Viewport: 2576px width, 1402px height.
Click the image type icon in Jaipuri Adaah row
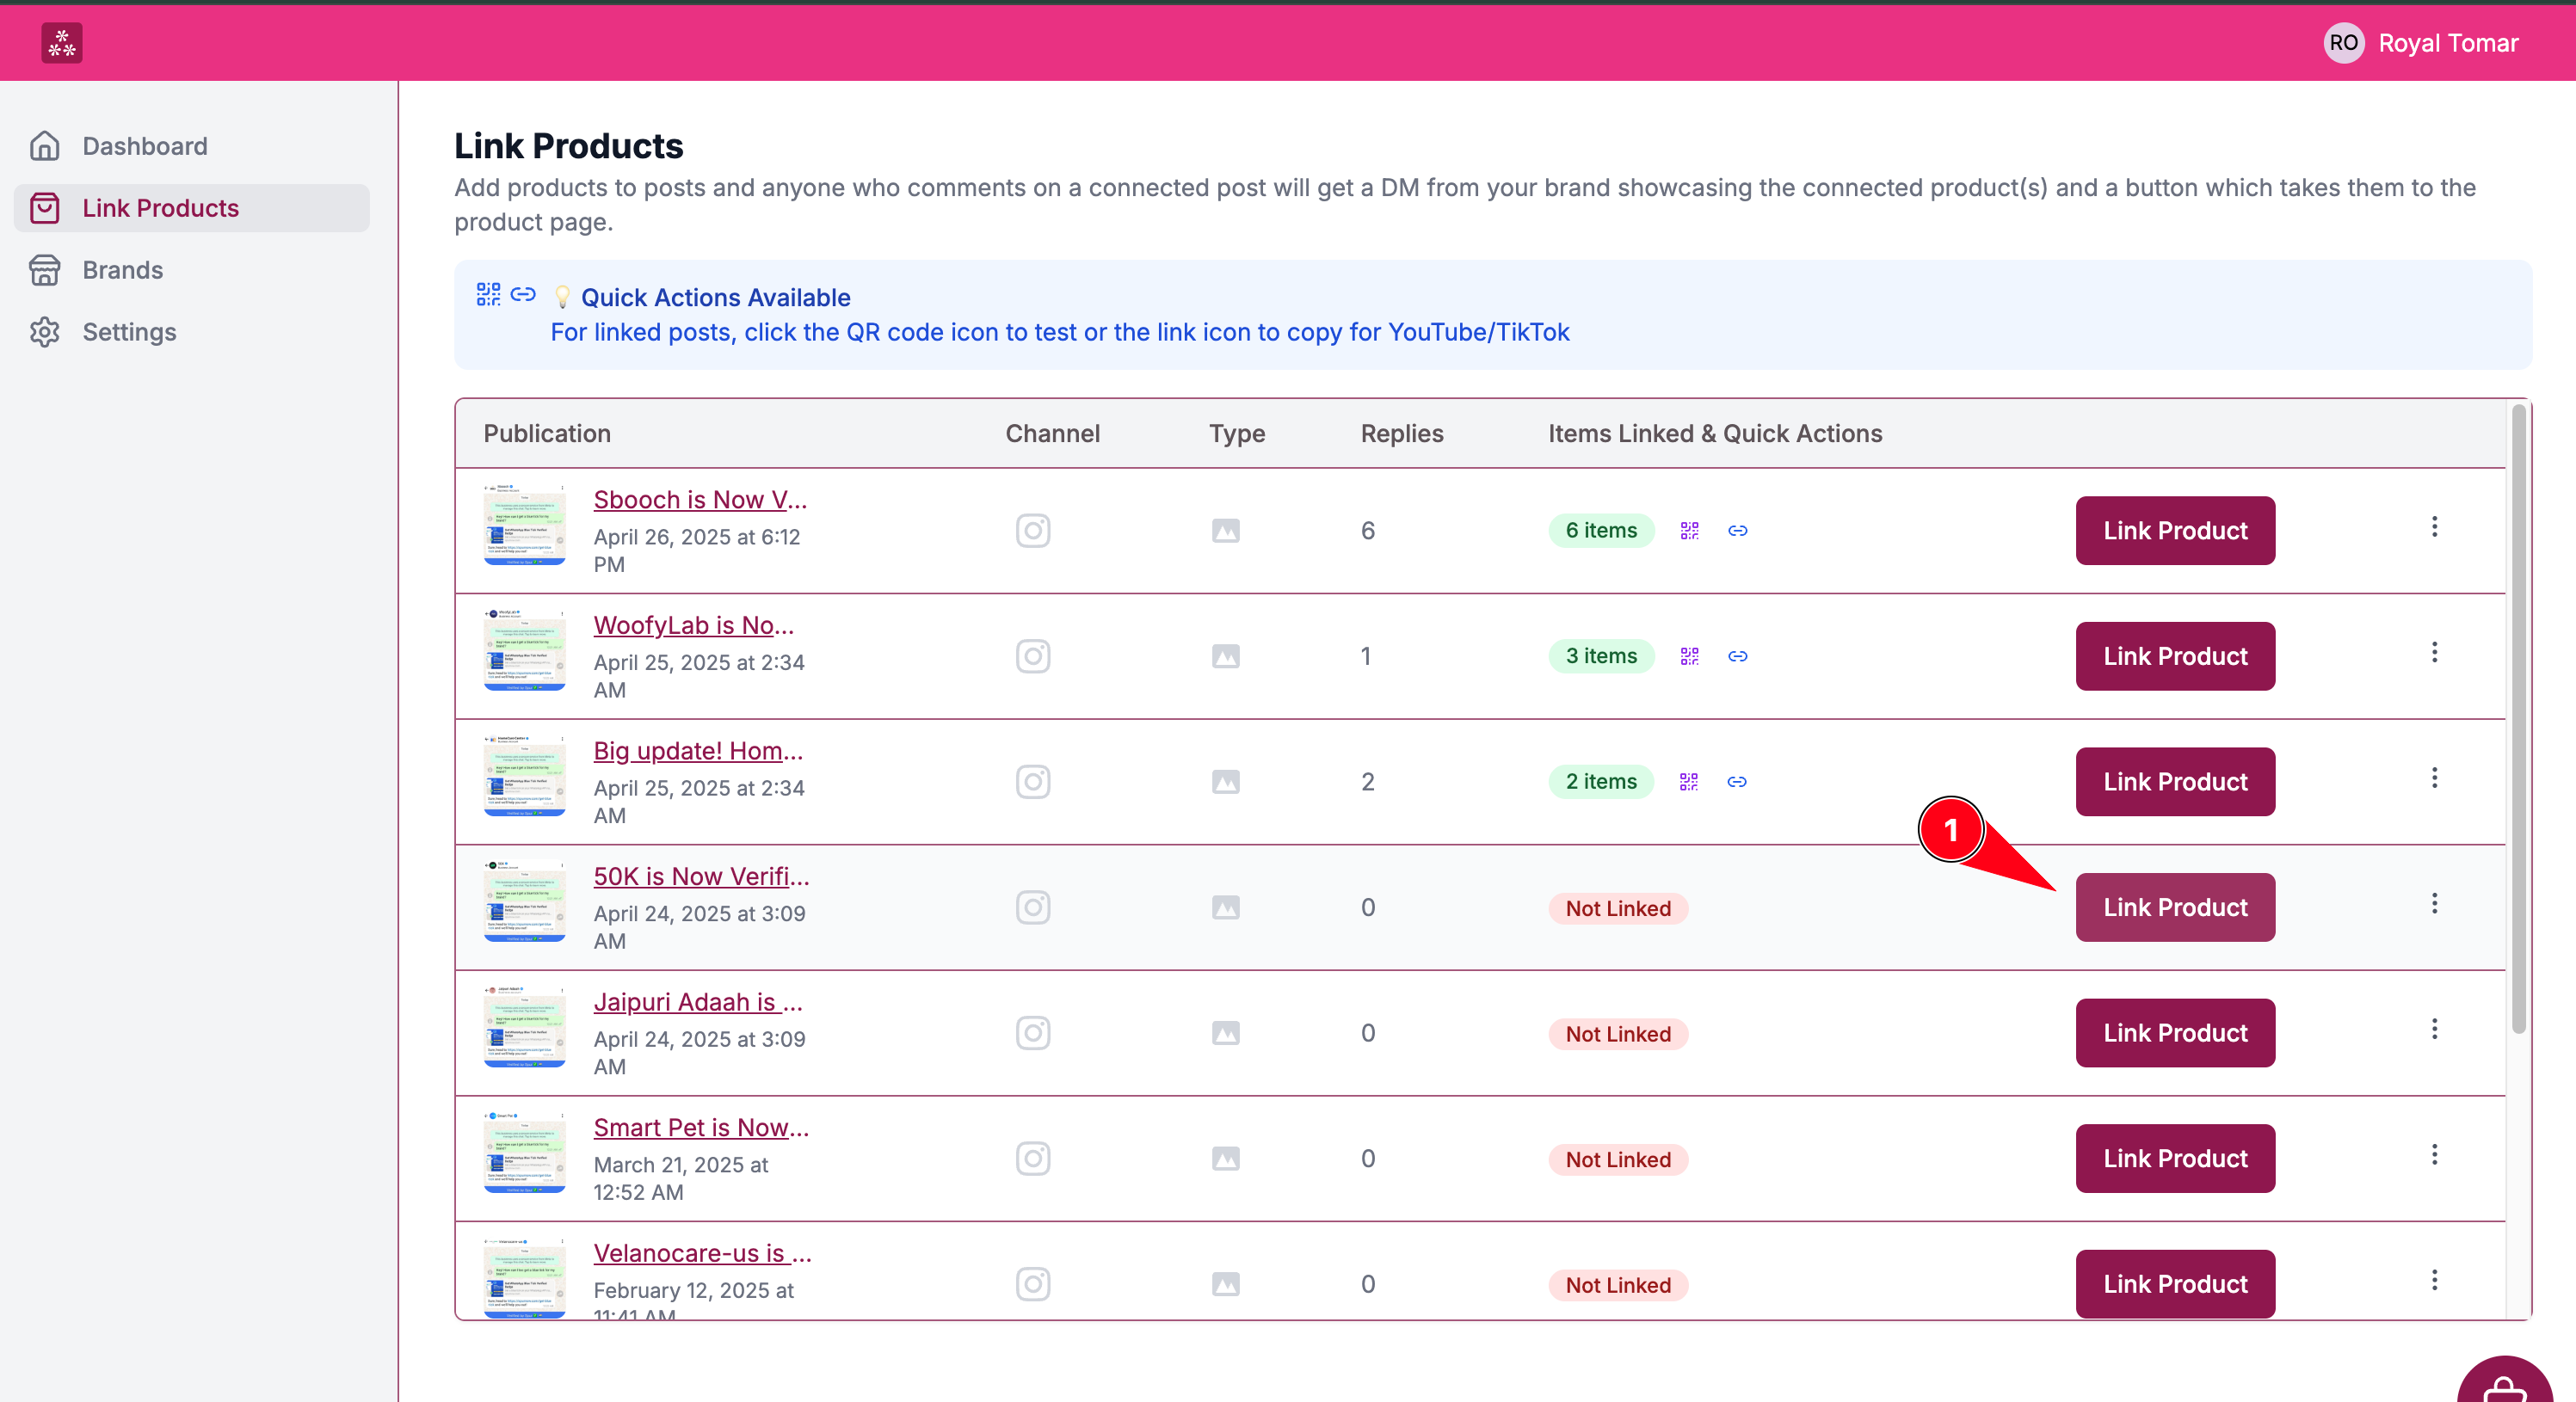coord(1225,1033)
